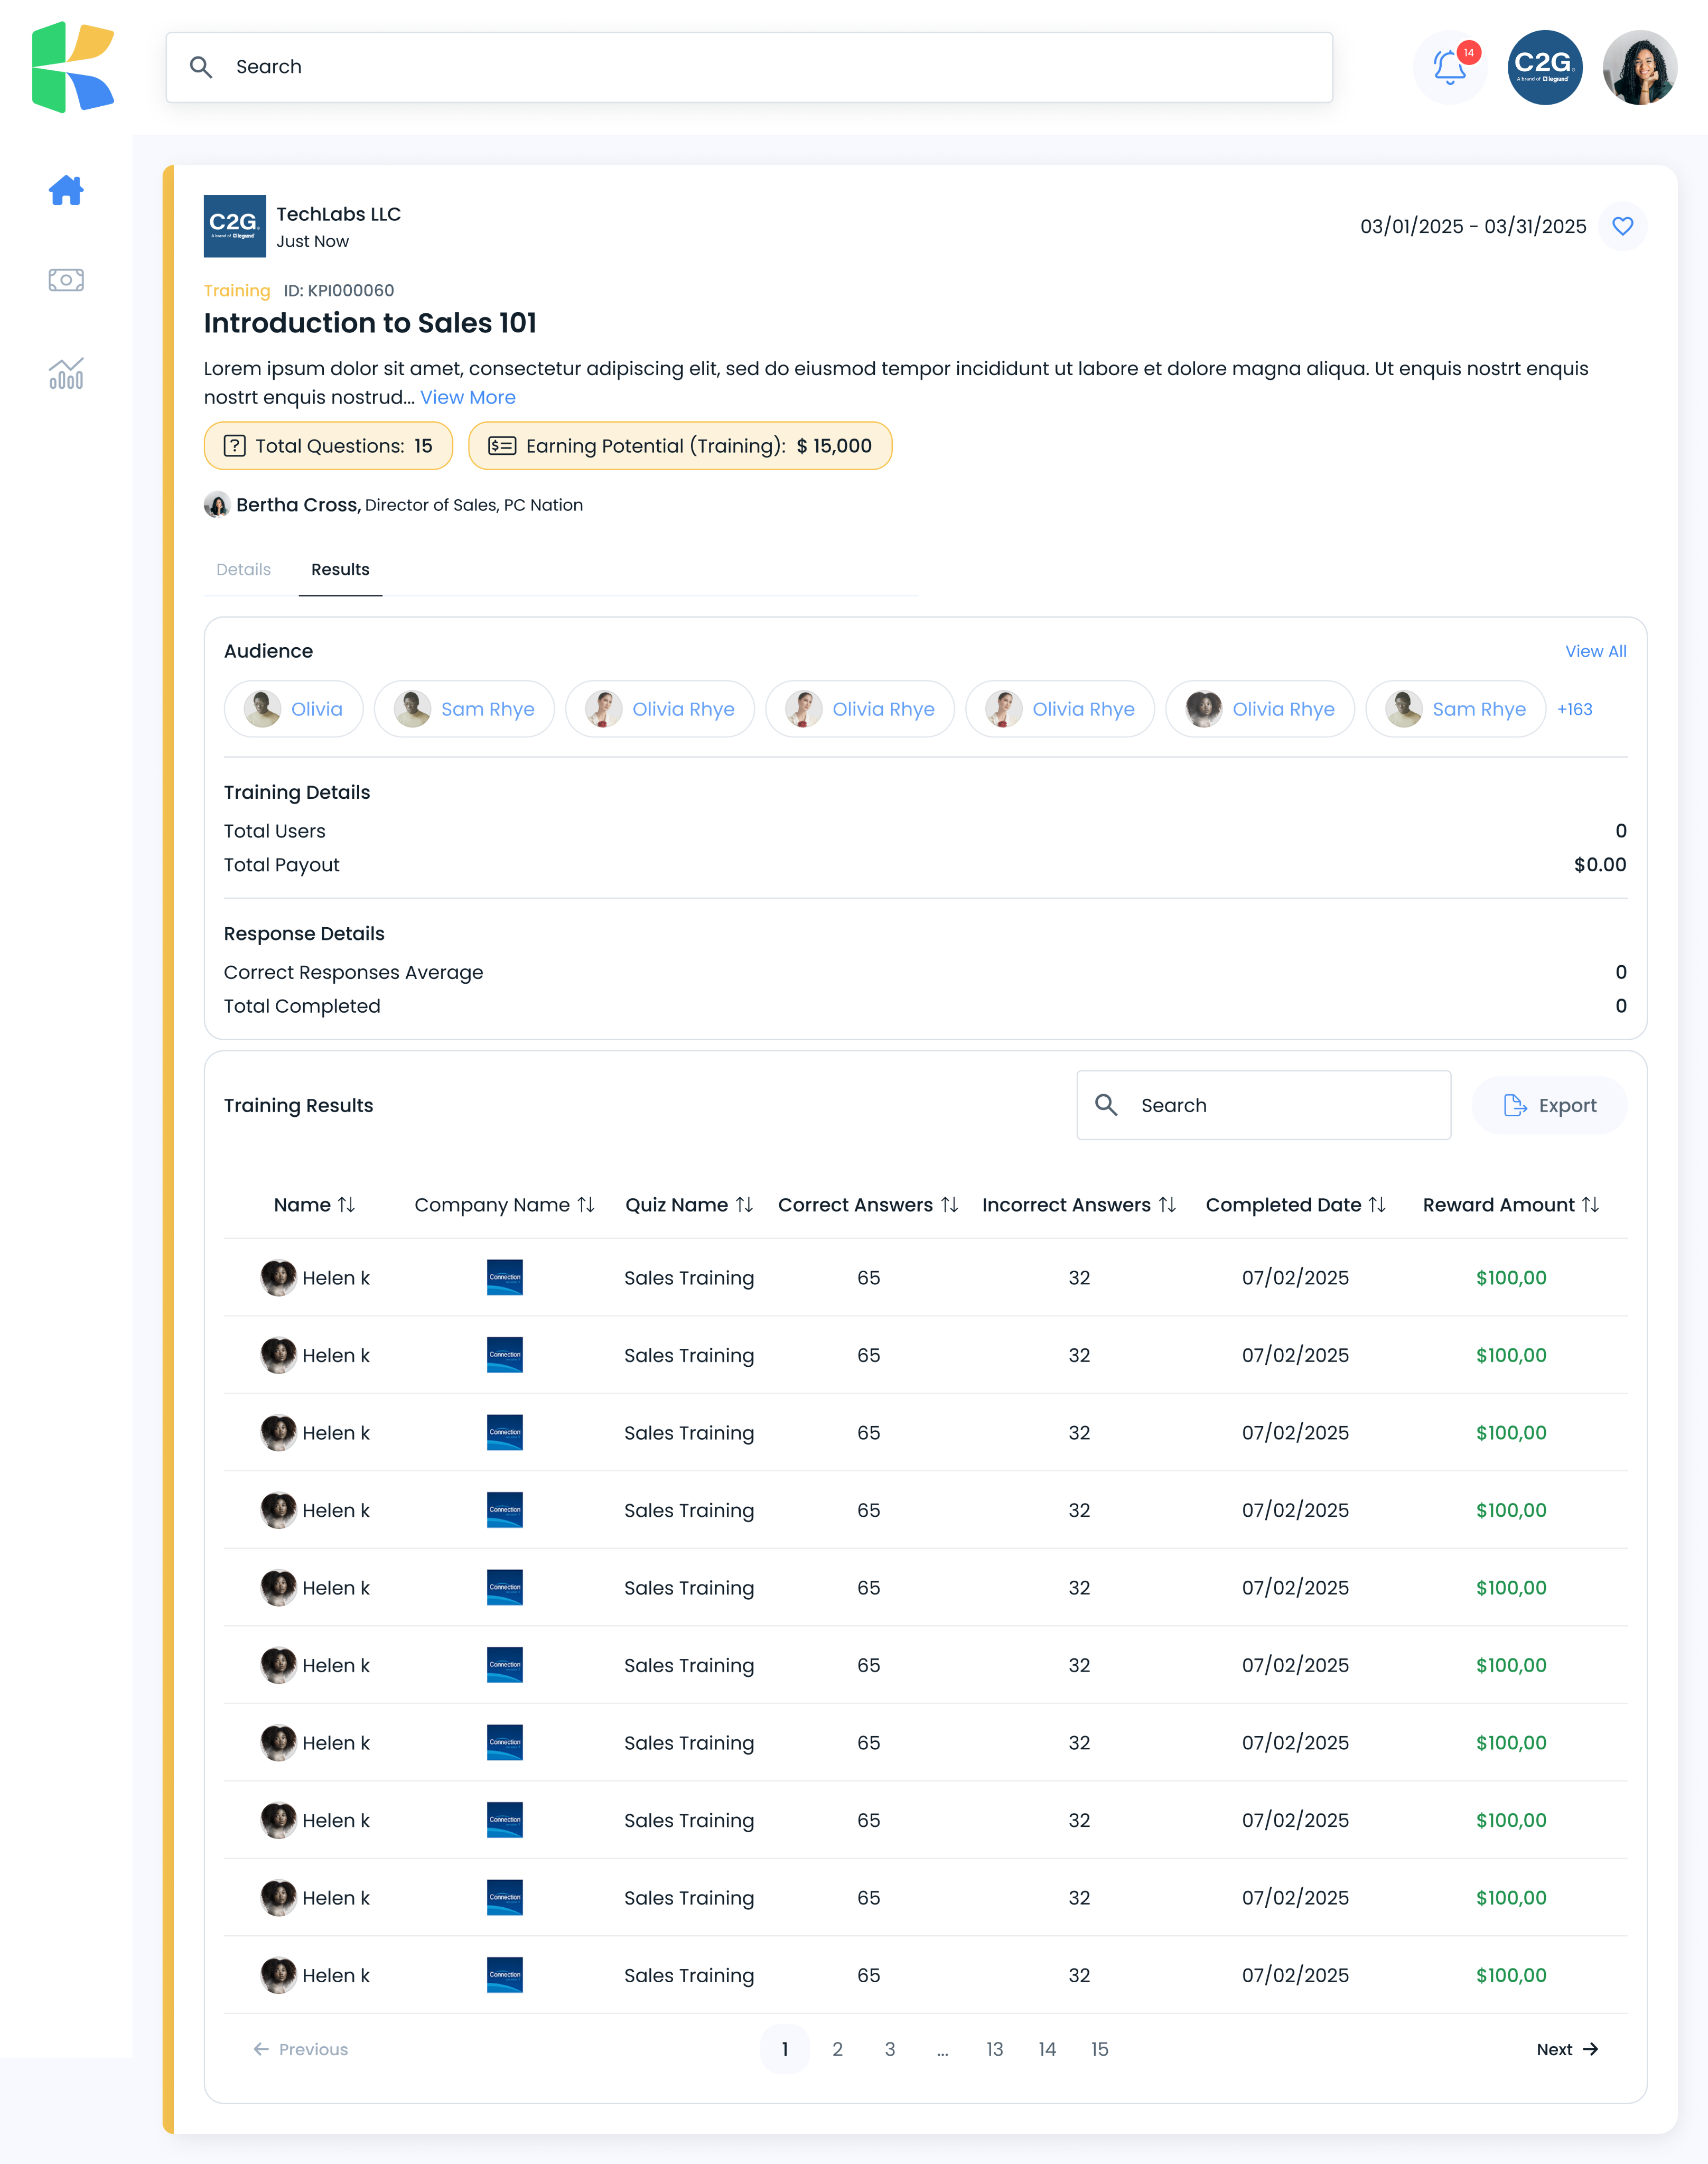Expand description with View More link
This screenshot has height=2164, width=1708.
[467, 397]
